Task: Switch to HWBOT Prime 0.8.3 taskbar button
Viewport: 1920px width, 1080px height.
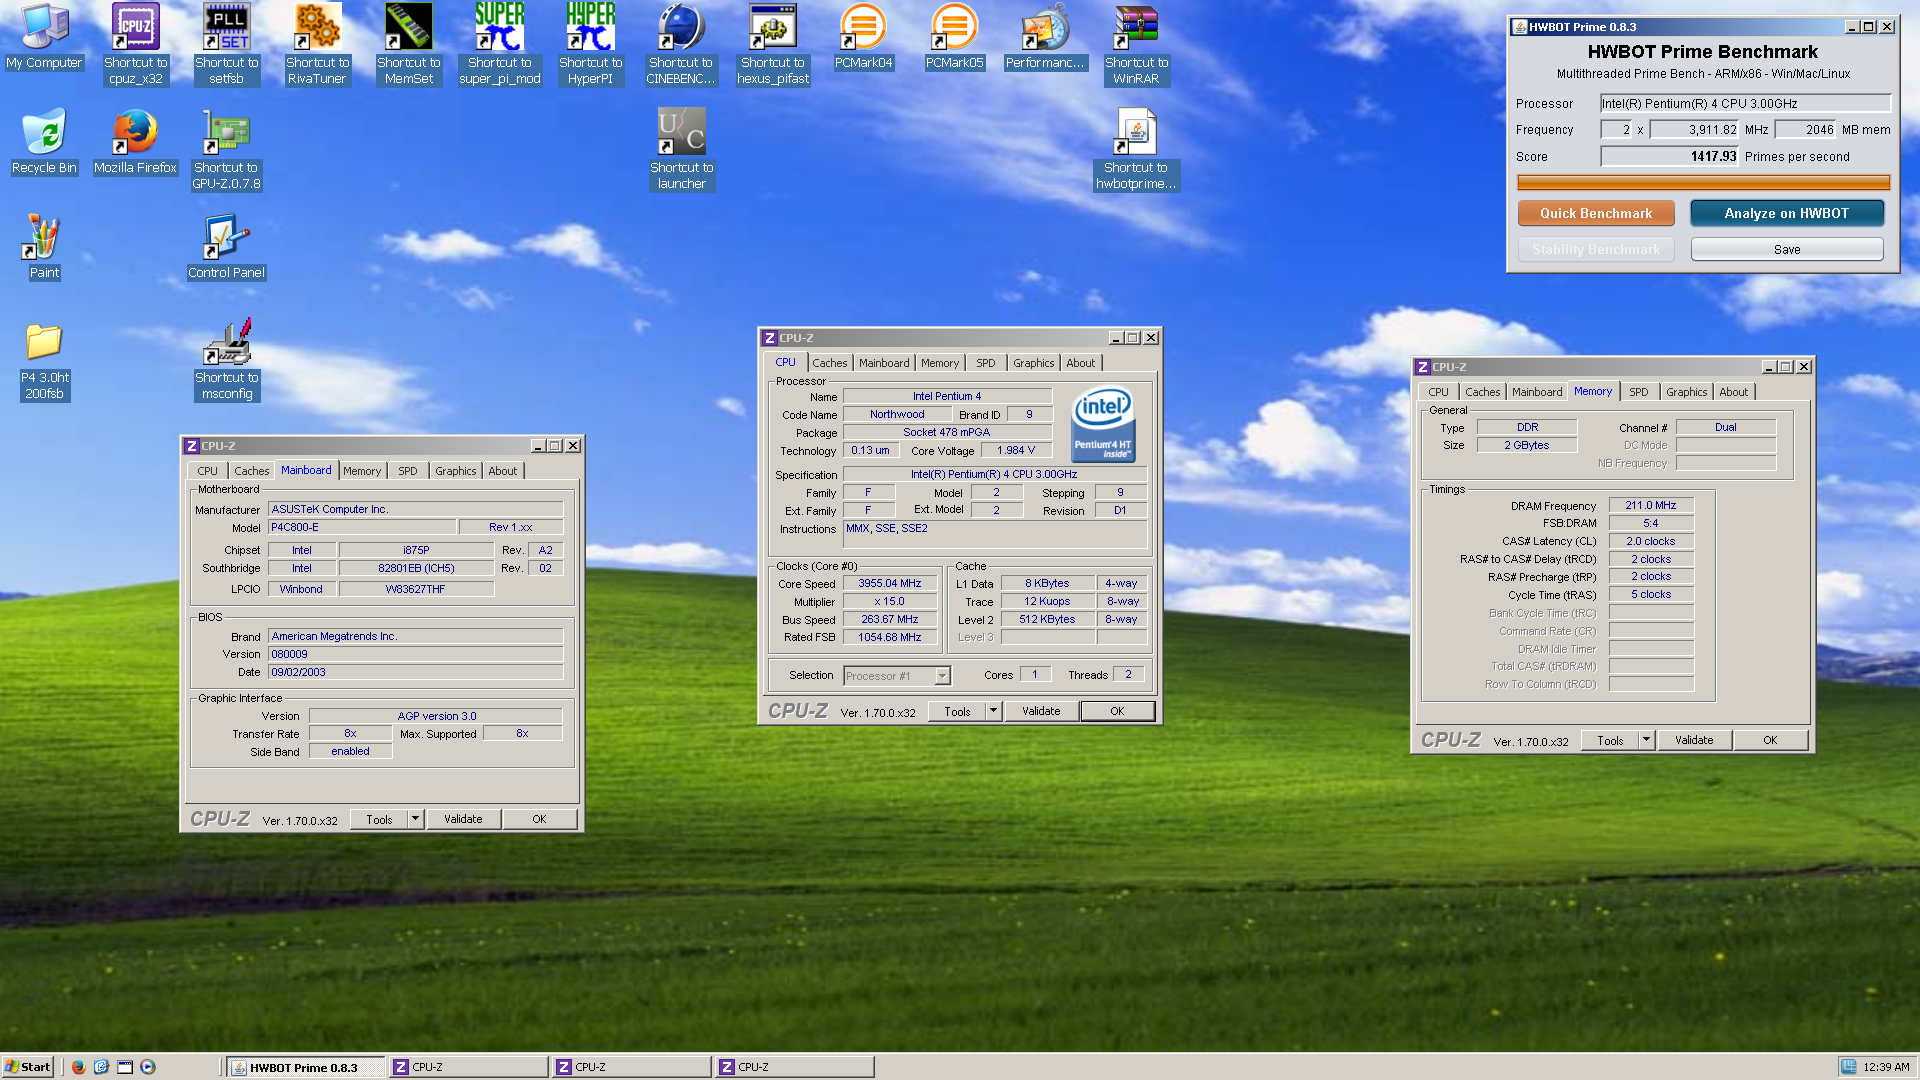Action: click(305, 1067)
